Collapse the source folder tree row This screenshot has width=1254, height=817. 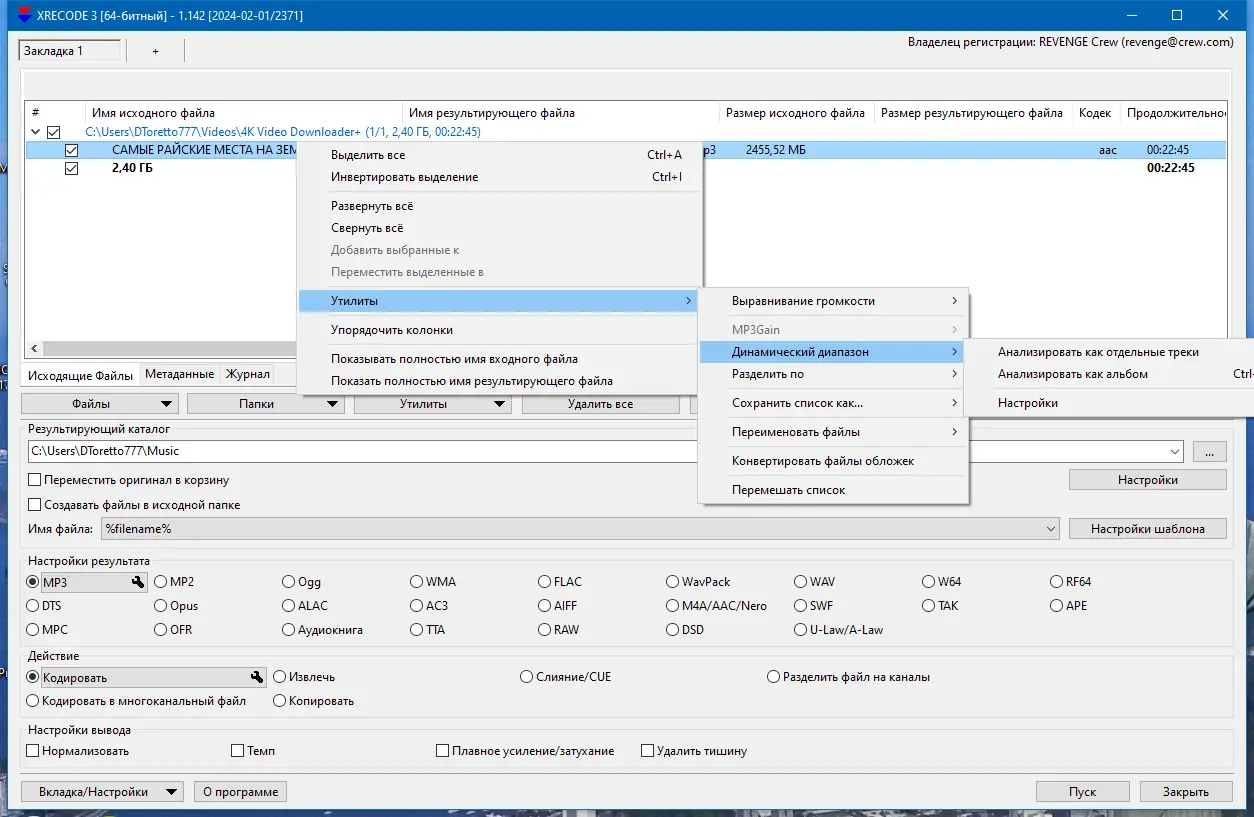[x=36, y=132]
